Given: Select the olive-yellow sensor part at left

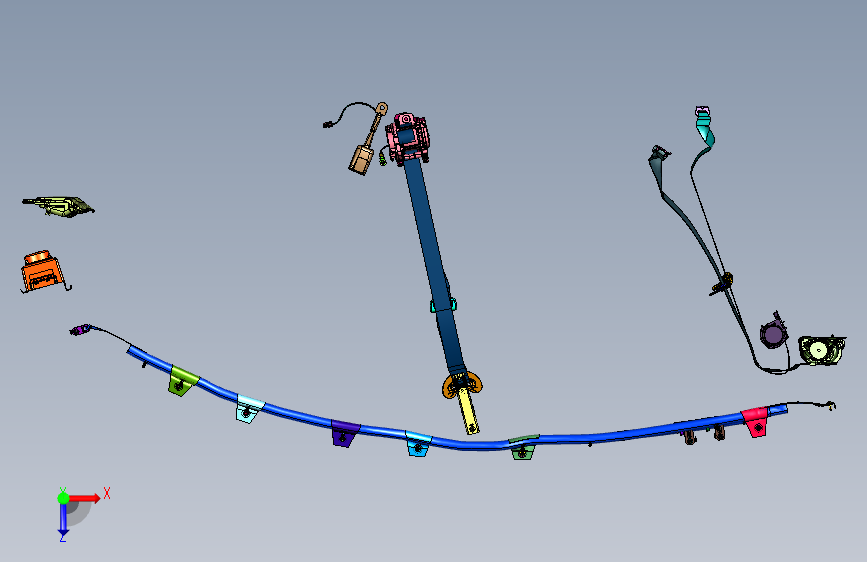Looking at the screenshot, I should [x=59, y=206].
